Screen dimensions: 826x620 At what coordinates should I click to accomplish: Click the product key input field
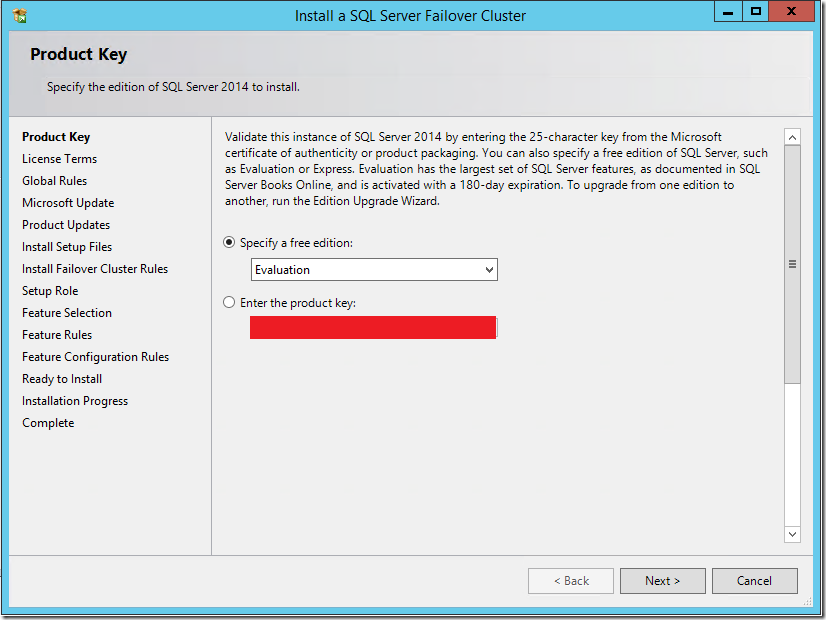coord(373,328)
